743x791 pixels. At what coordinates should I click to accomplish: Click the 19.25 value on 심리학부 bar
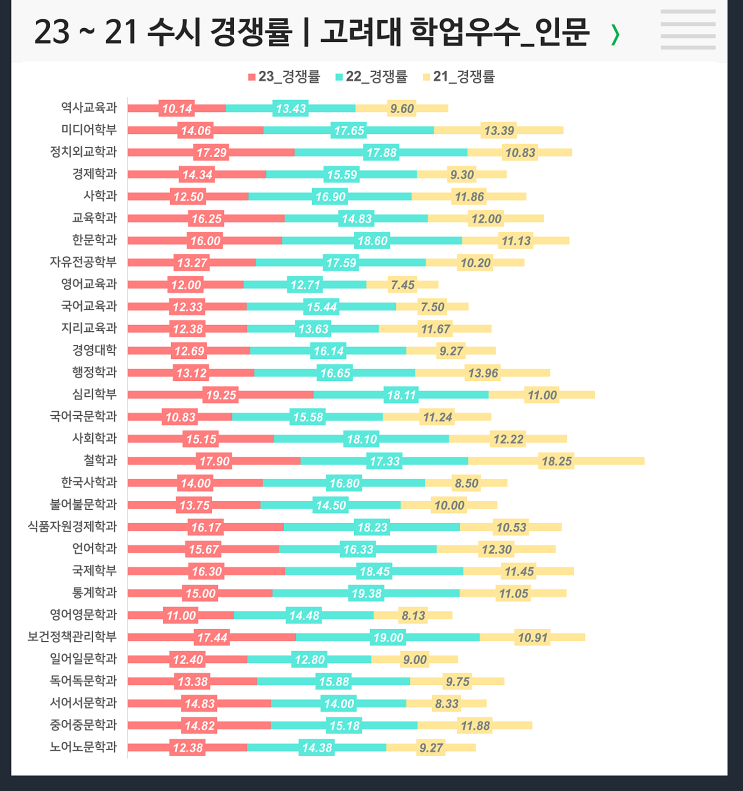[x=221, y=395]
